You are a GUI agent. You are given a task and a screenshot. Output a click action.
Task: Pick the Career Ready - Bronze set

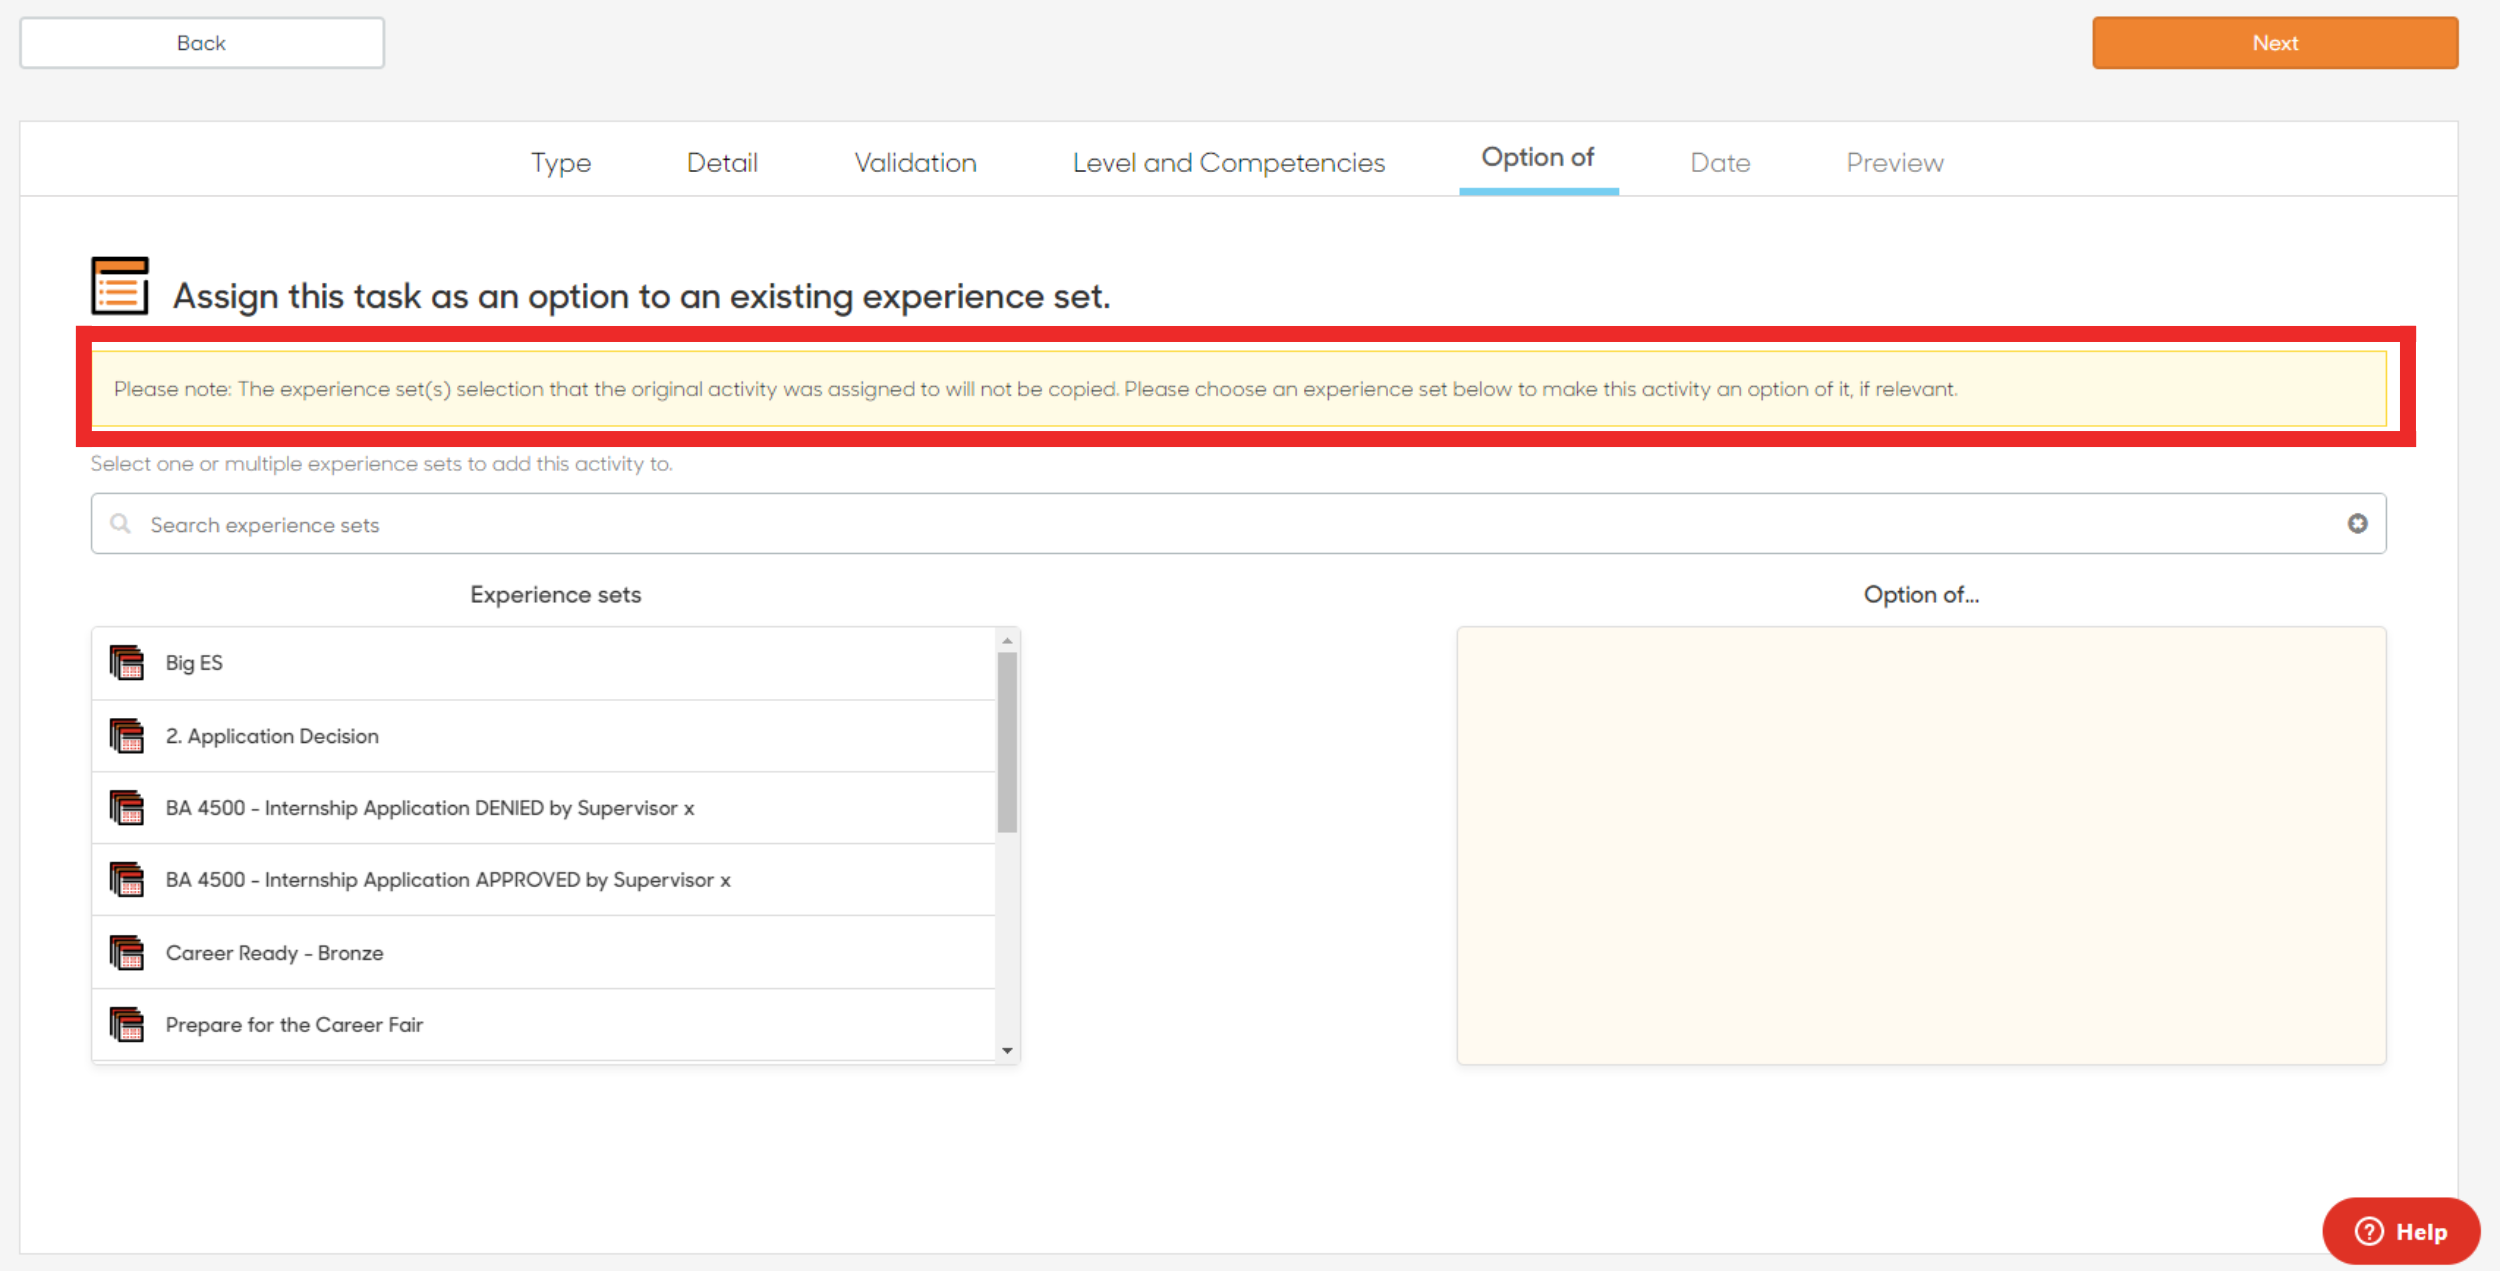pyautogui.click(x=544, y=953)
